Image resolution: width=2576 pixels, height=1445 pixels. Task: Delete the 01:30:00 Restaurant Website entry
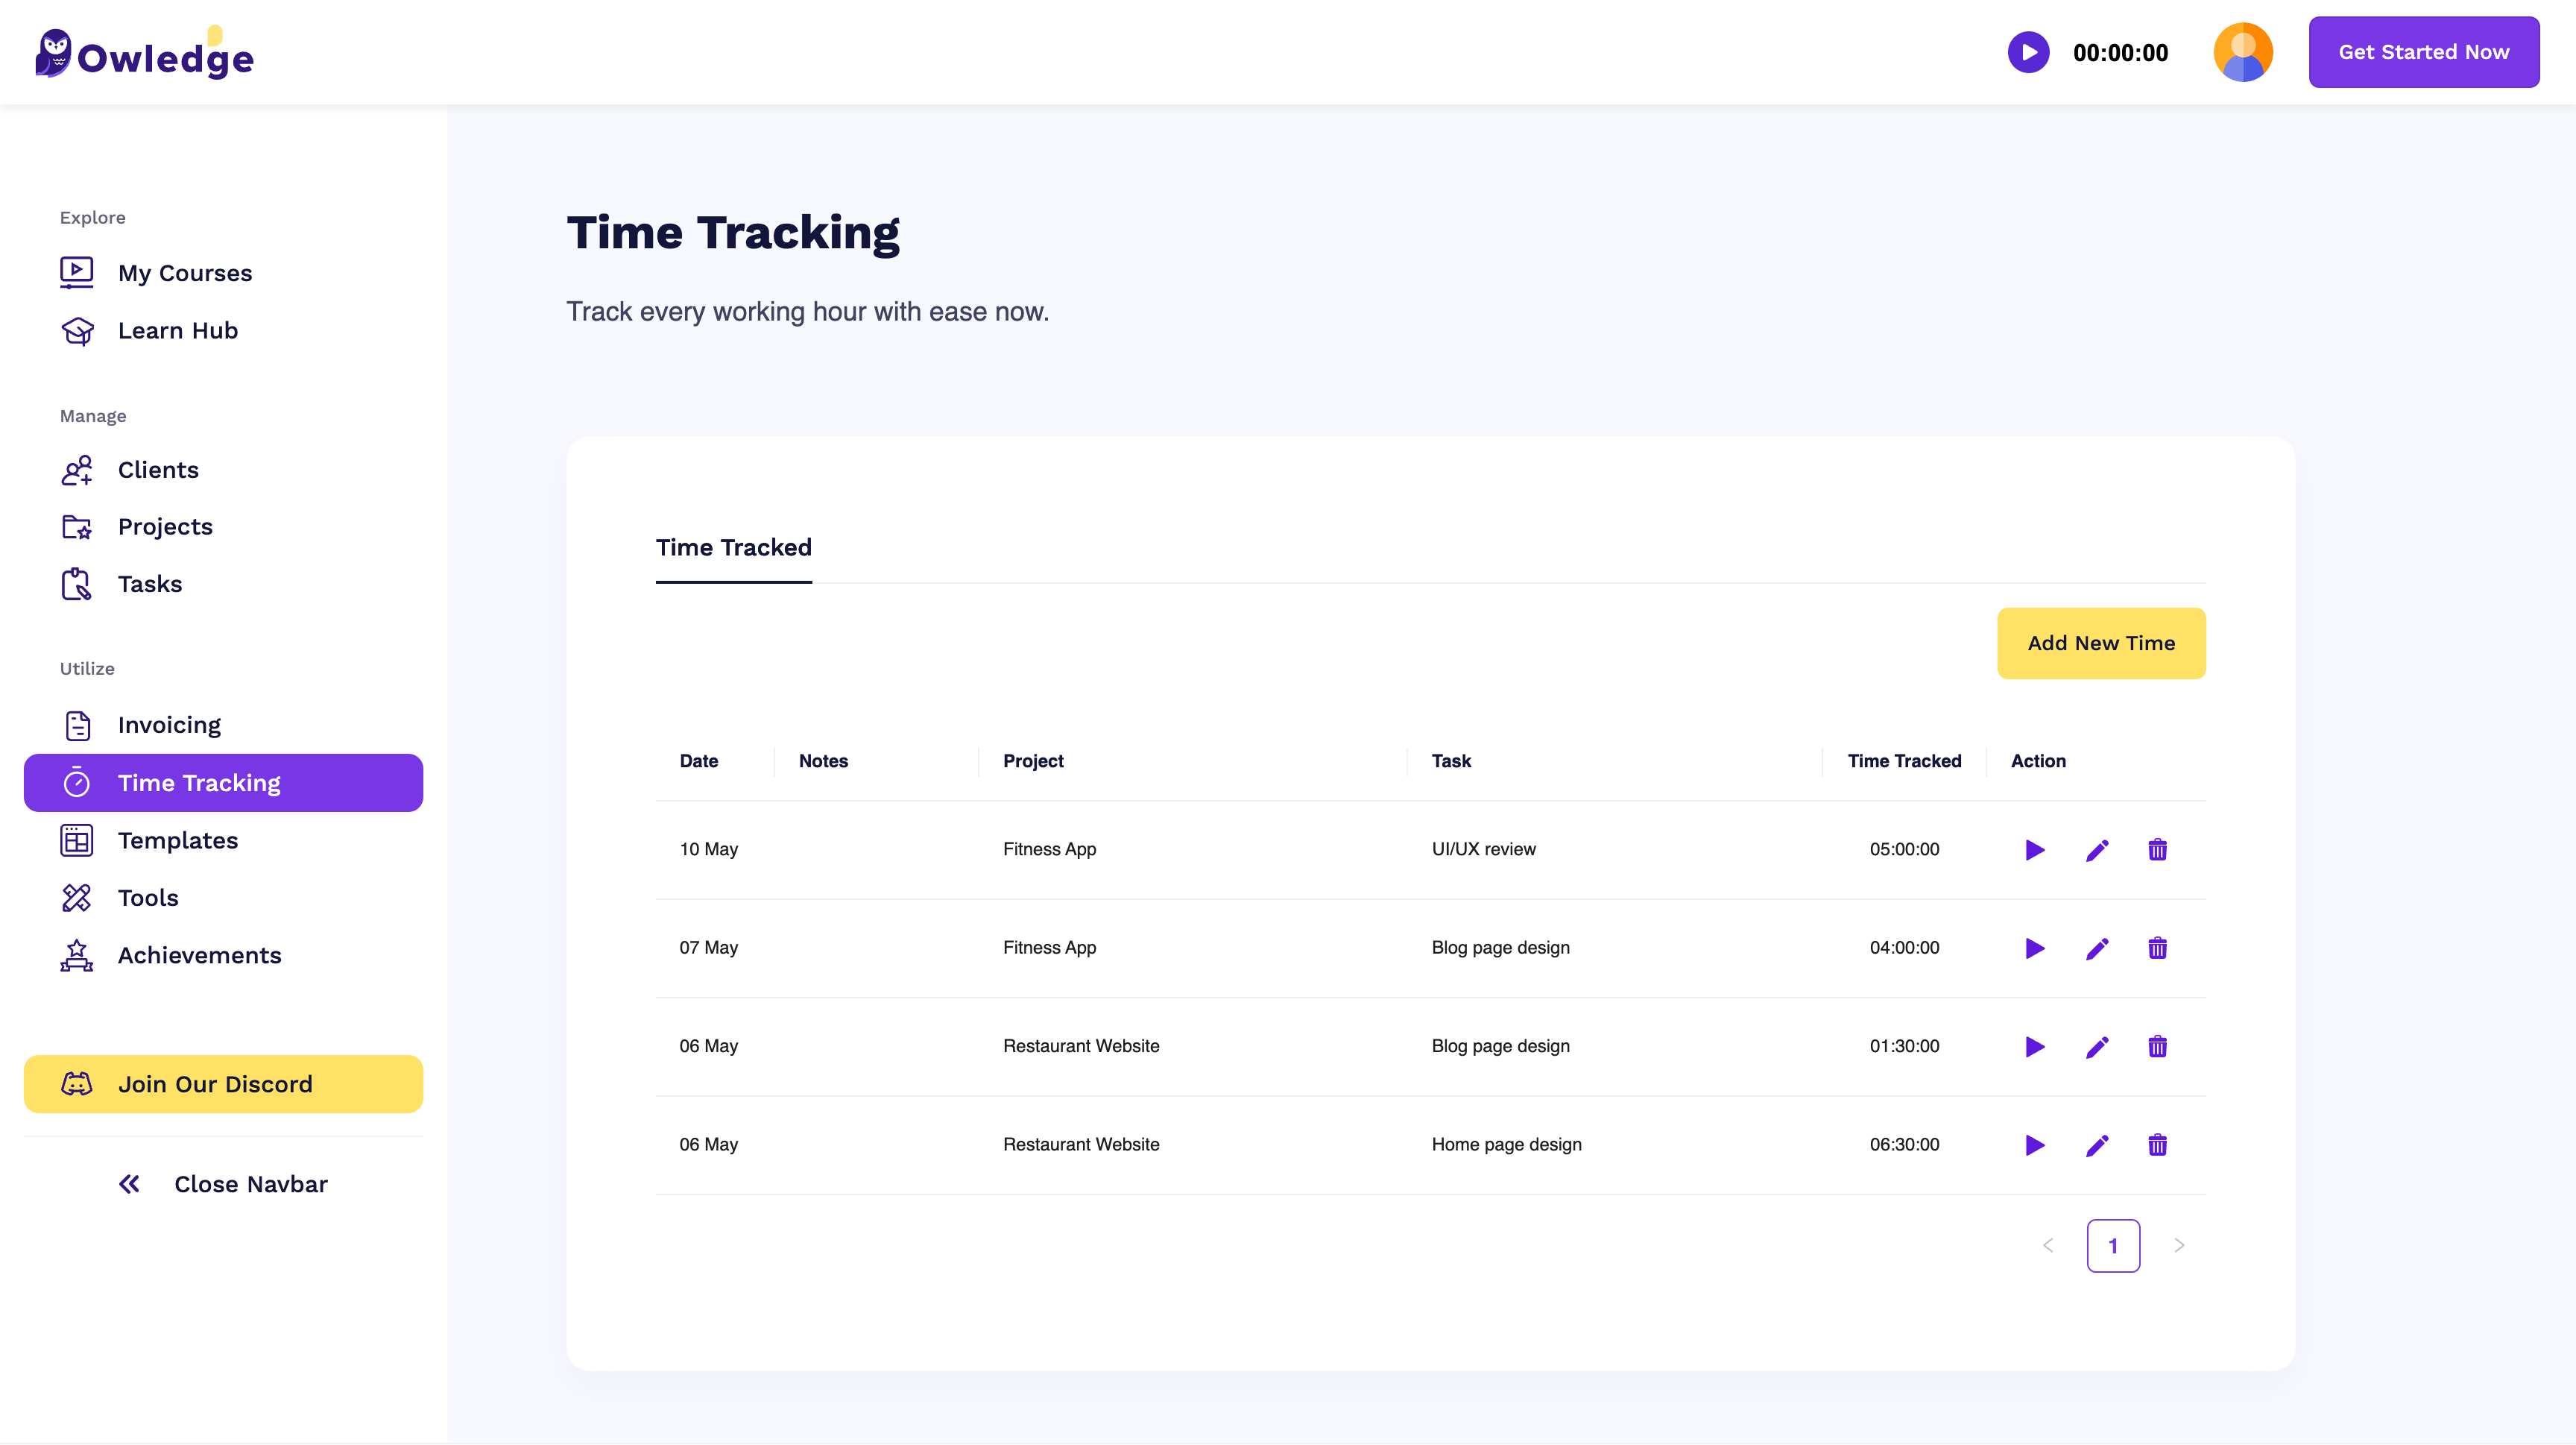coord(2157,1047)
